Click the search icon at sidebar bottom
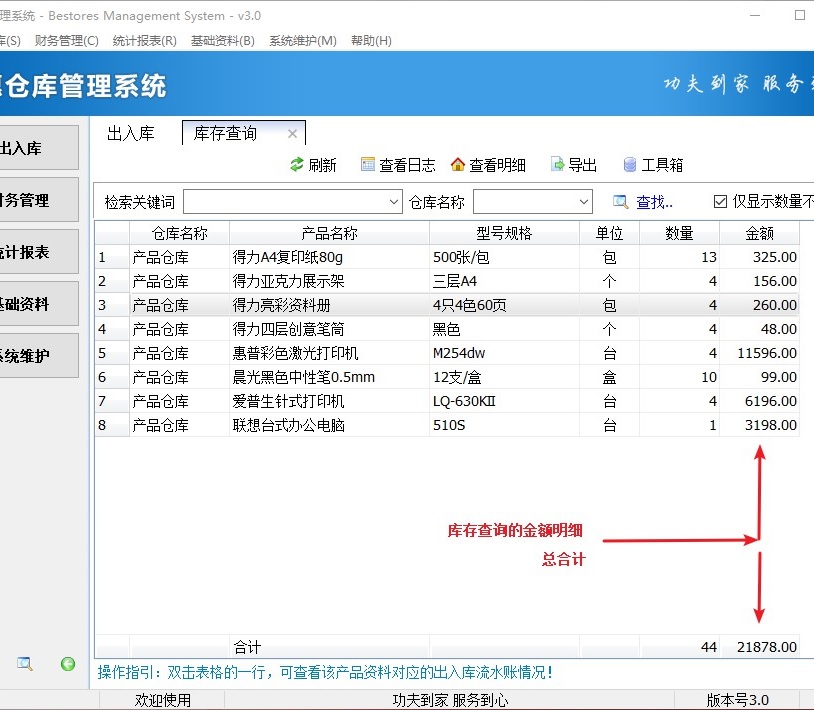814x710 pixels. [x=24, y=664]
